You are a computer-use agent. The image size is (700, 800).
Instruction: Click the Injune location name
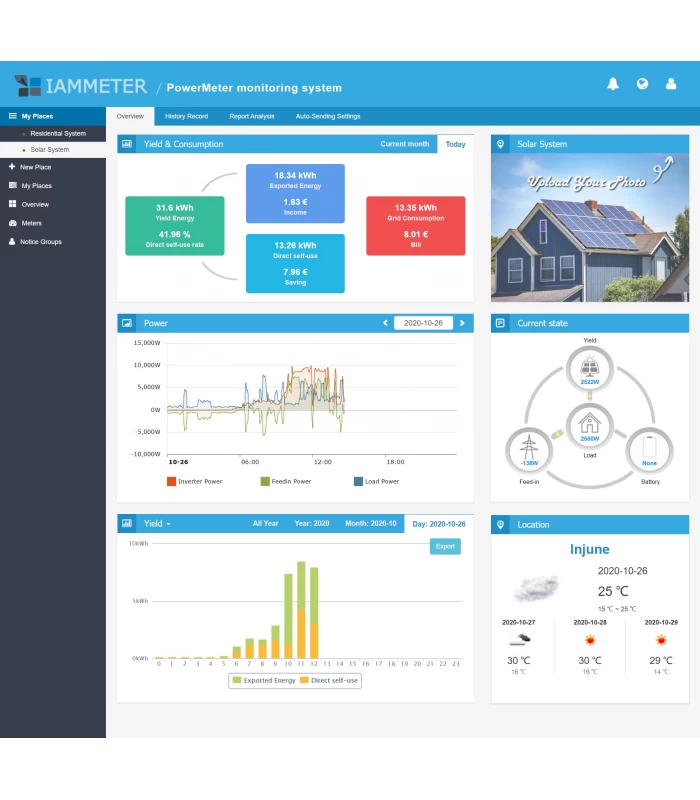click(589, 549)
